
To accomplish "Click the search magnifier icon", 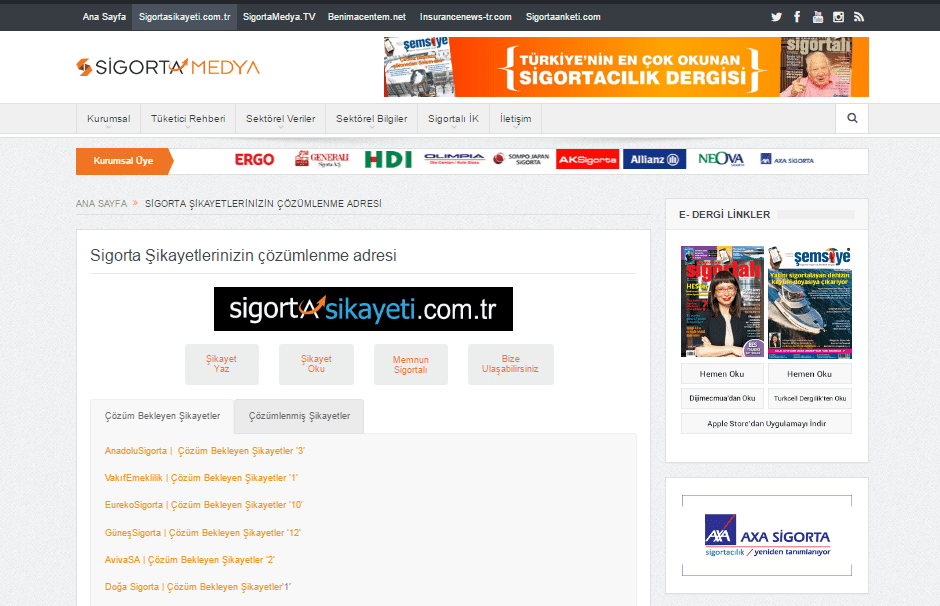I will [852, 118].
